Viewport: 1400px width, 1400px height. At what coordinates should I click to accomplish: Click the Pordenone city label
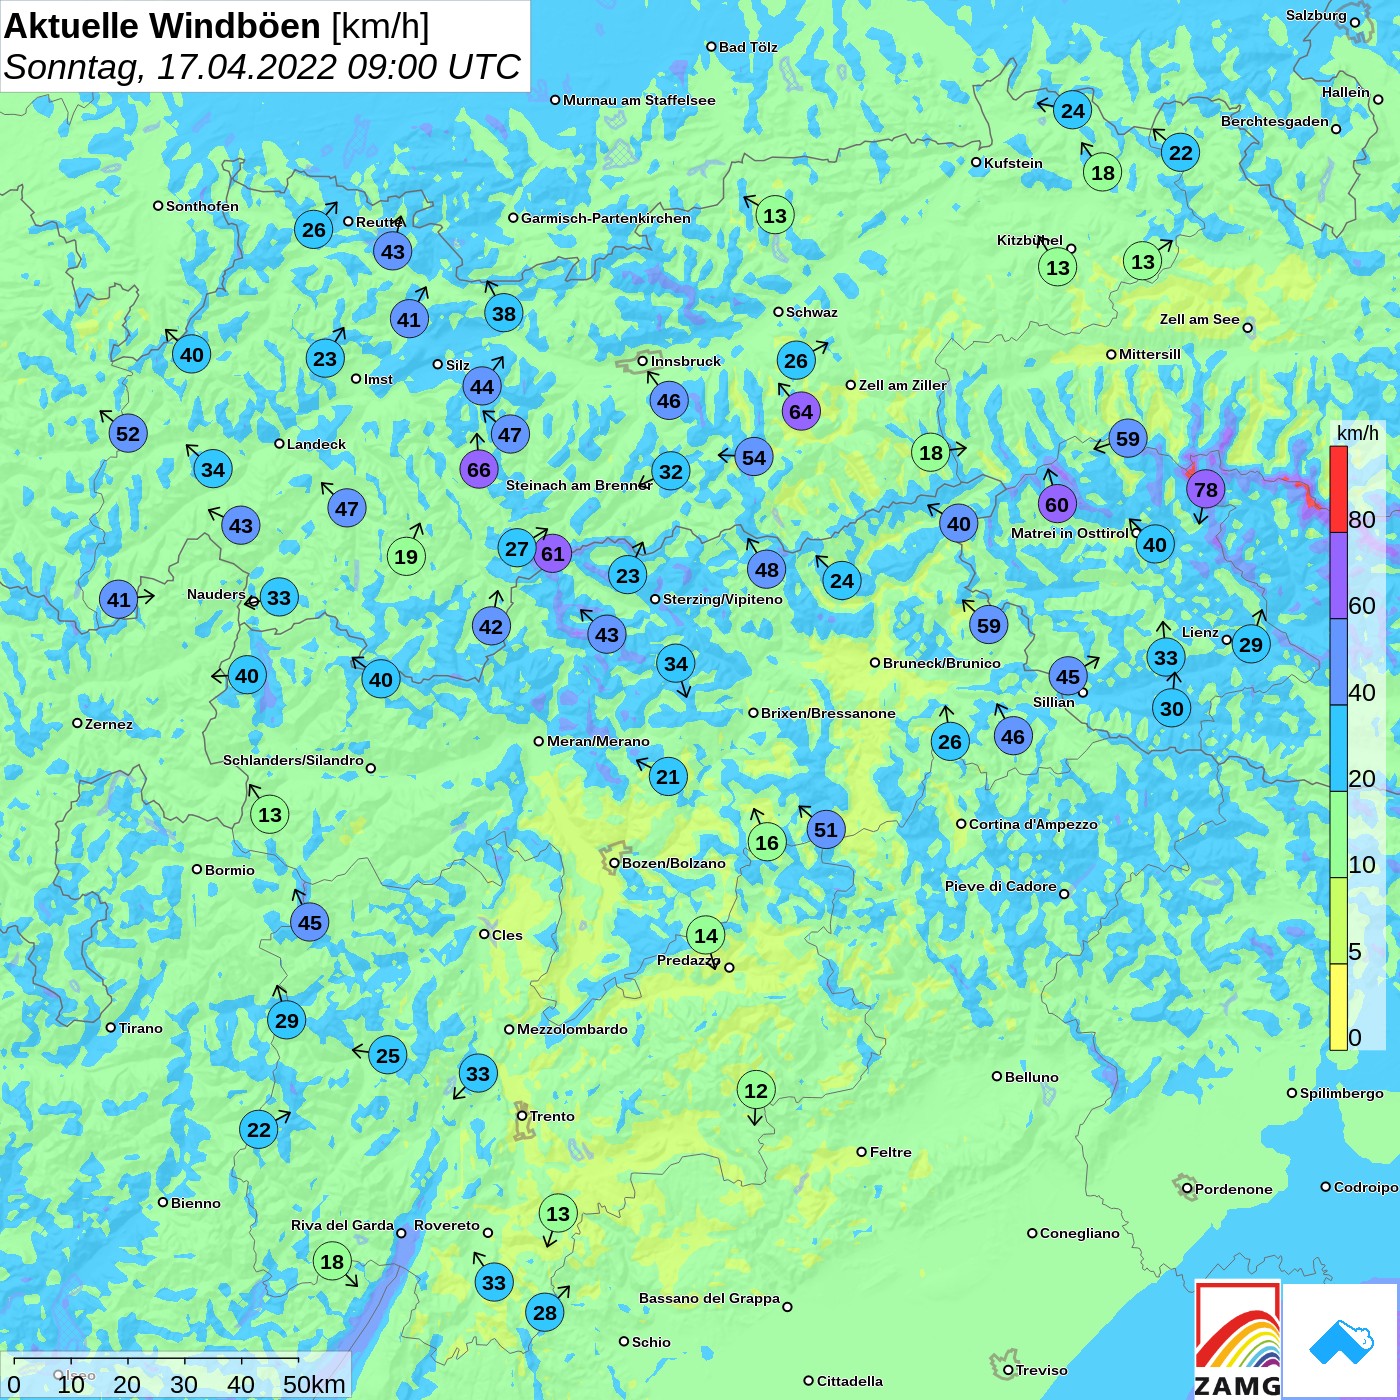tap(1234, 1189)
